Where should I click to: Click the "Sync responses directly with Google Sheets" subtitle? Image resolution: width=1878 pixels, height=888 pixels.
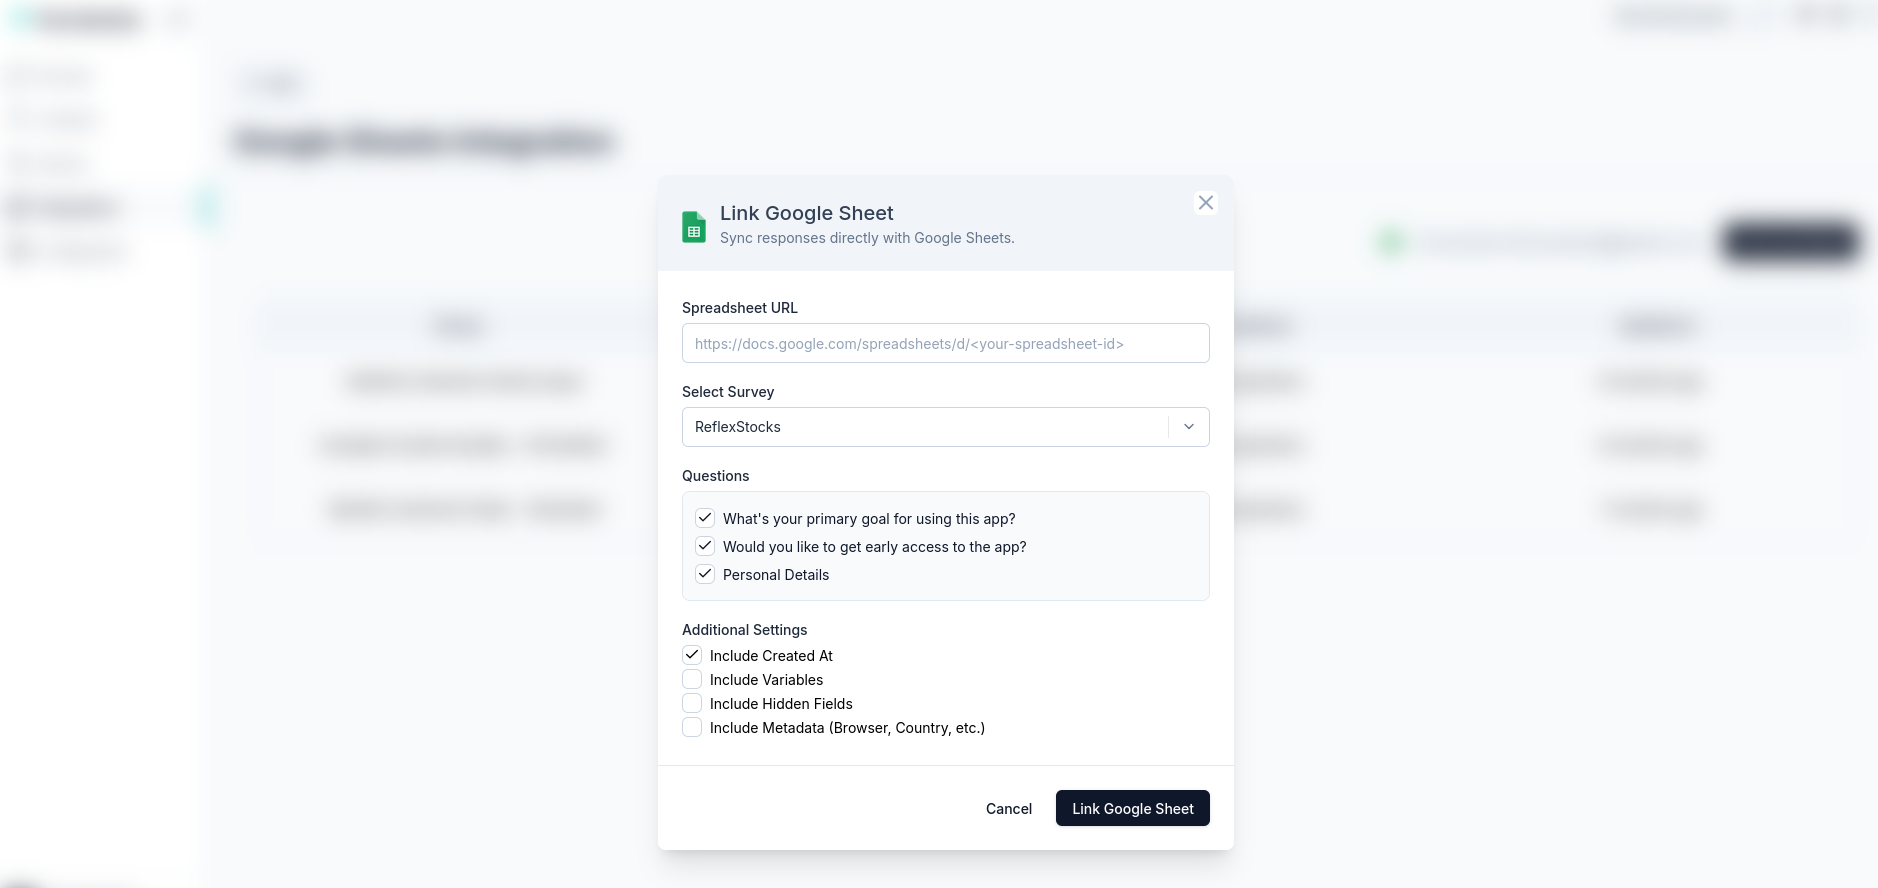pos(867,238)
